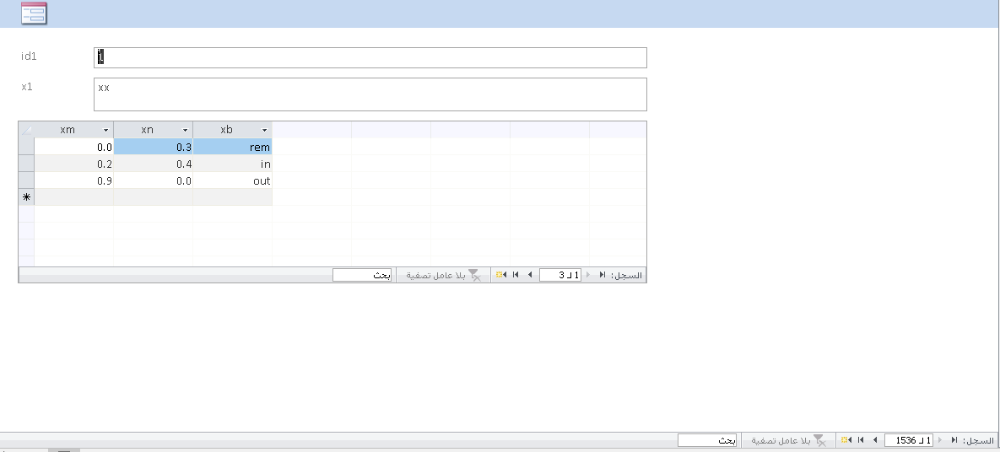Click the empty xb cell in new row
Image resolution: width=1000 pixels, height=452 pixels.
click(x=232, y=198)
